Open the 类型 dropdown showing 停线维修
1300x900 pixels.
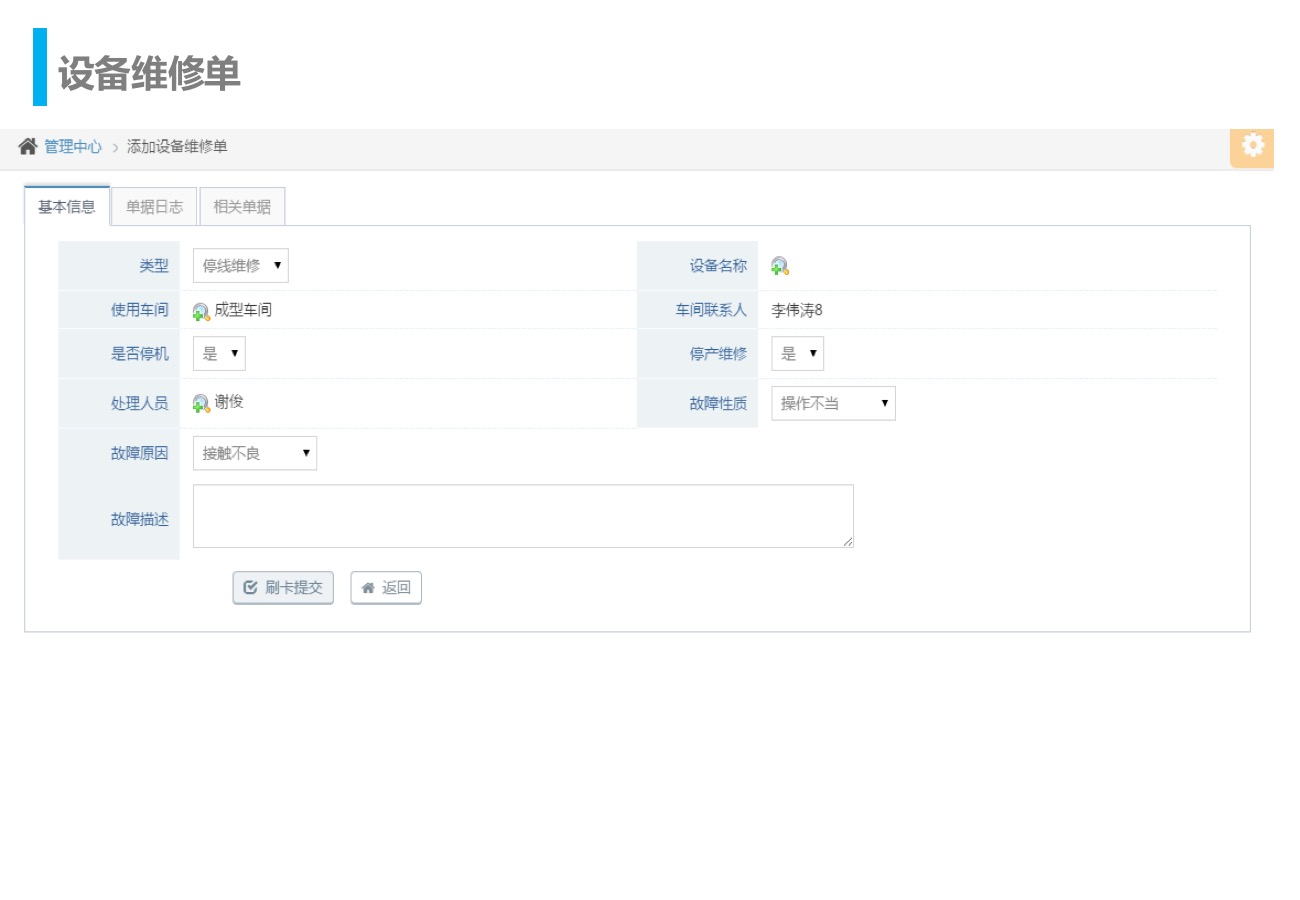click(x=240, y=266)
